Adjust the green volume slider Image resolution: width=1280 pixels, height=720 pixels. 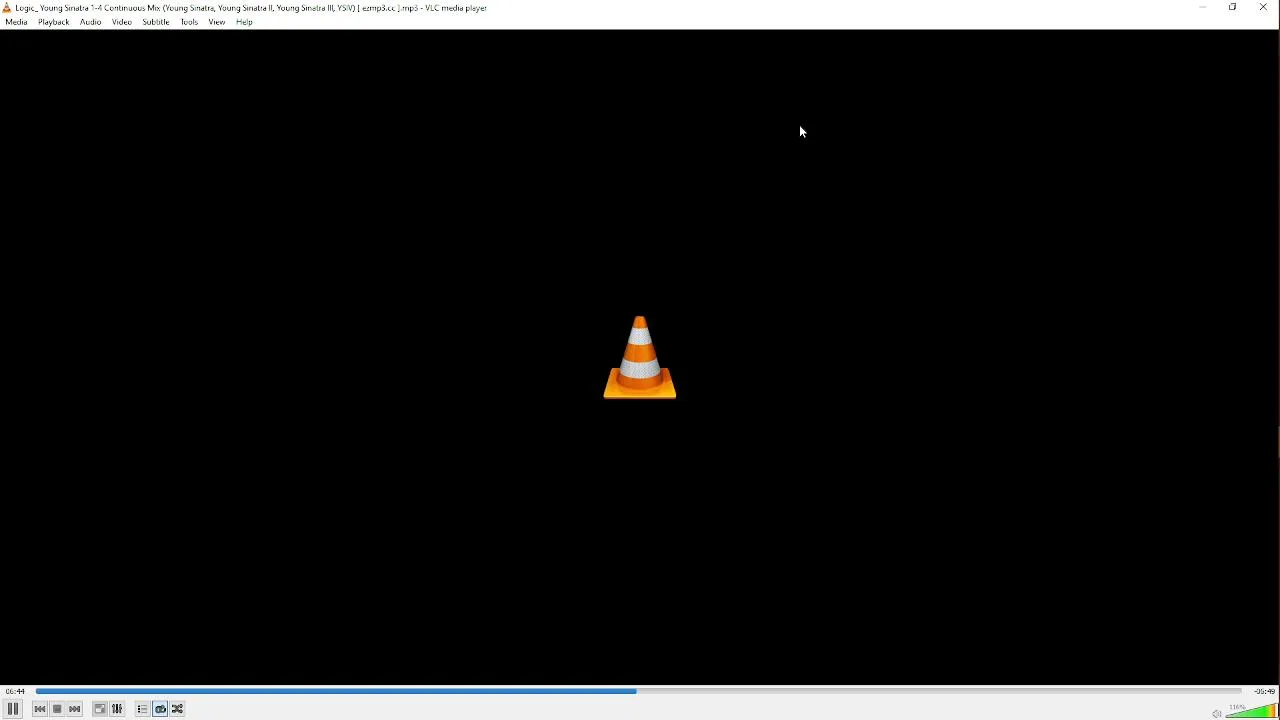tap(1252, 711)
